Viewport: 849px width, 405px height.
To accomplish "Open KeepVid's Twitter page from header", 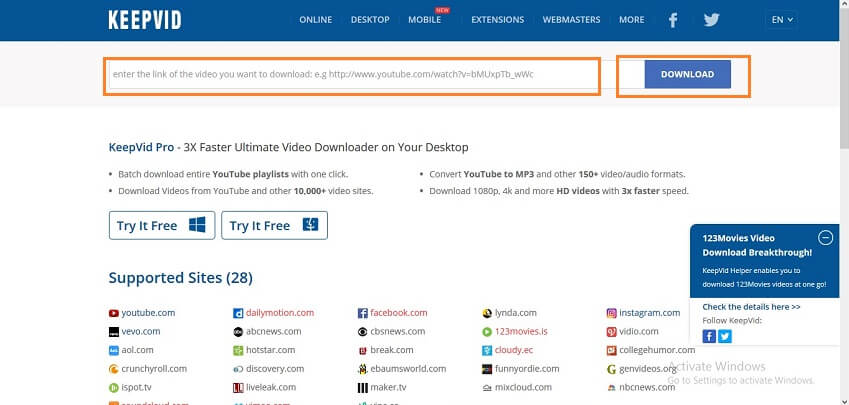I will pos(711,20).
